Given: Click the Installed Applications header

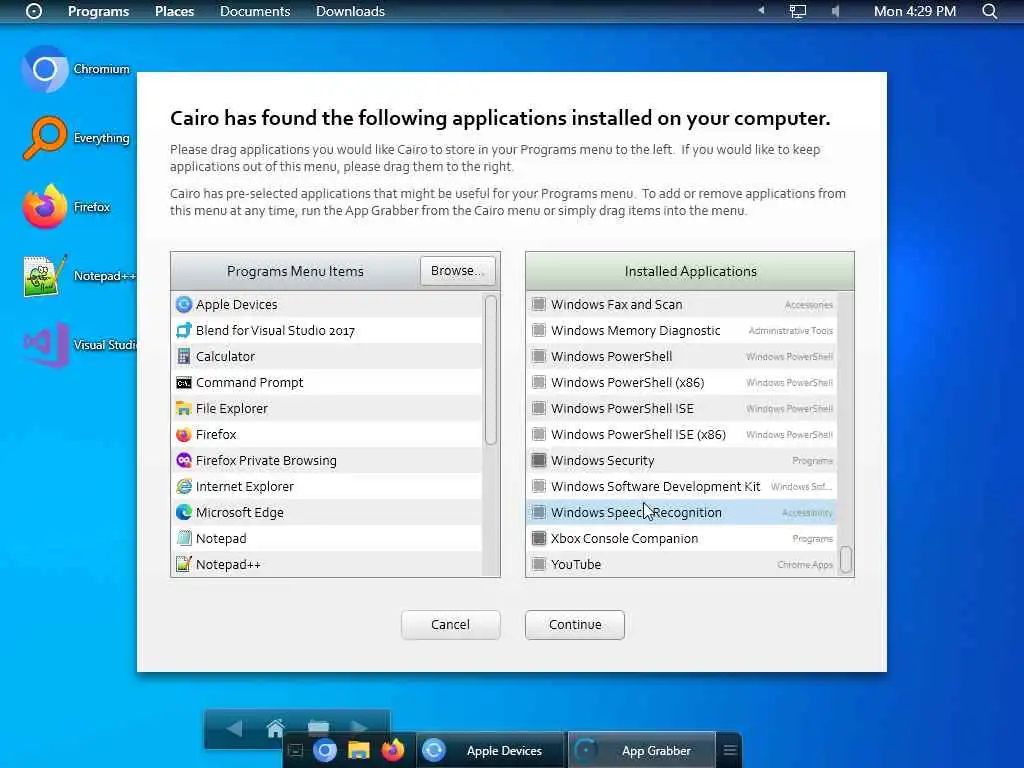Looking at the screenshot, I should (690, 271).
